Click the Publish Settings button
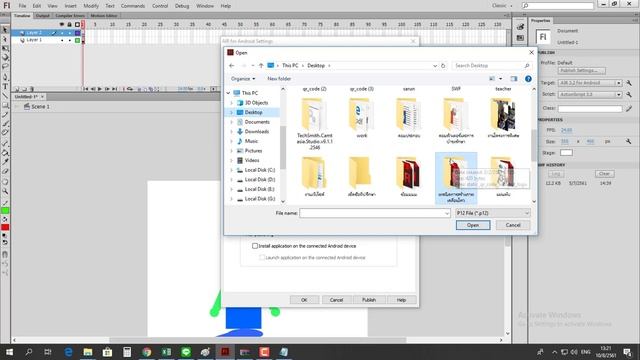Screen dimensions: 640x360 click(x=582, y=71)
